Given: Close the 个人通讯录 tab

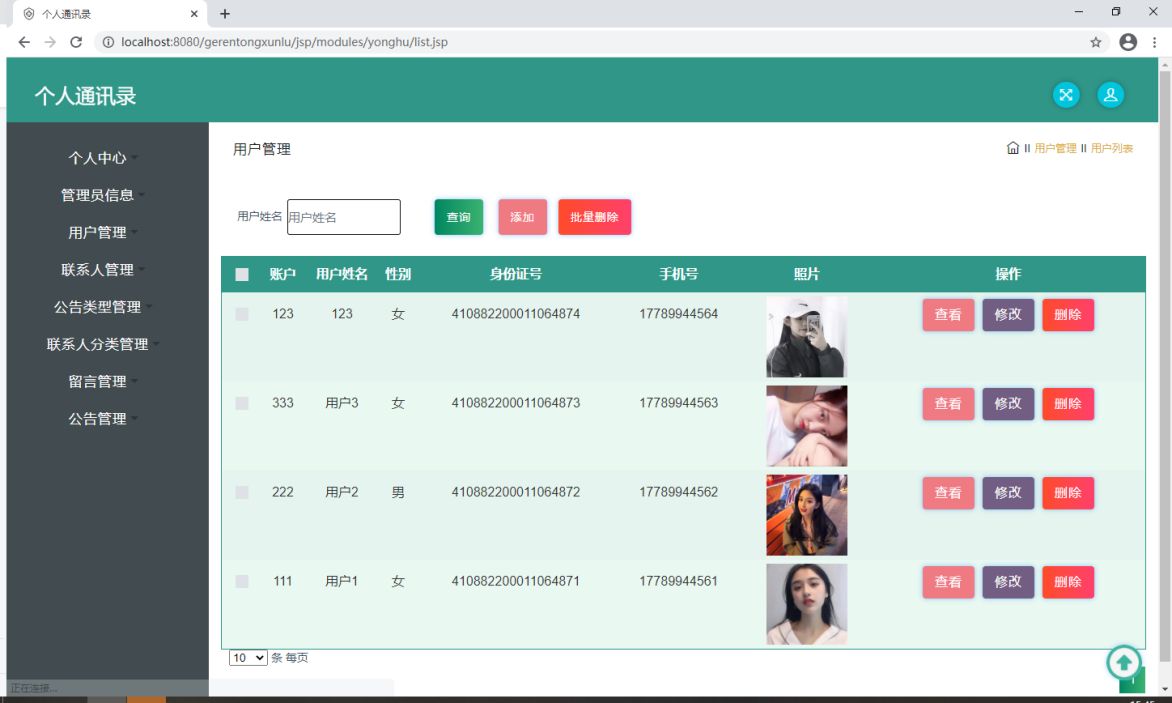Looking at the screenshot, I should (x=194, y=13).
